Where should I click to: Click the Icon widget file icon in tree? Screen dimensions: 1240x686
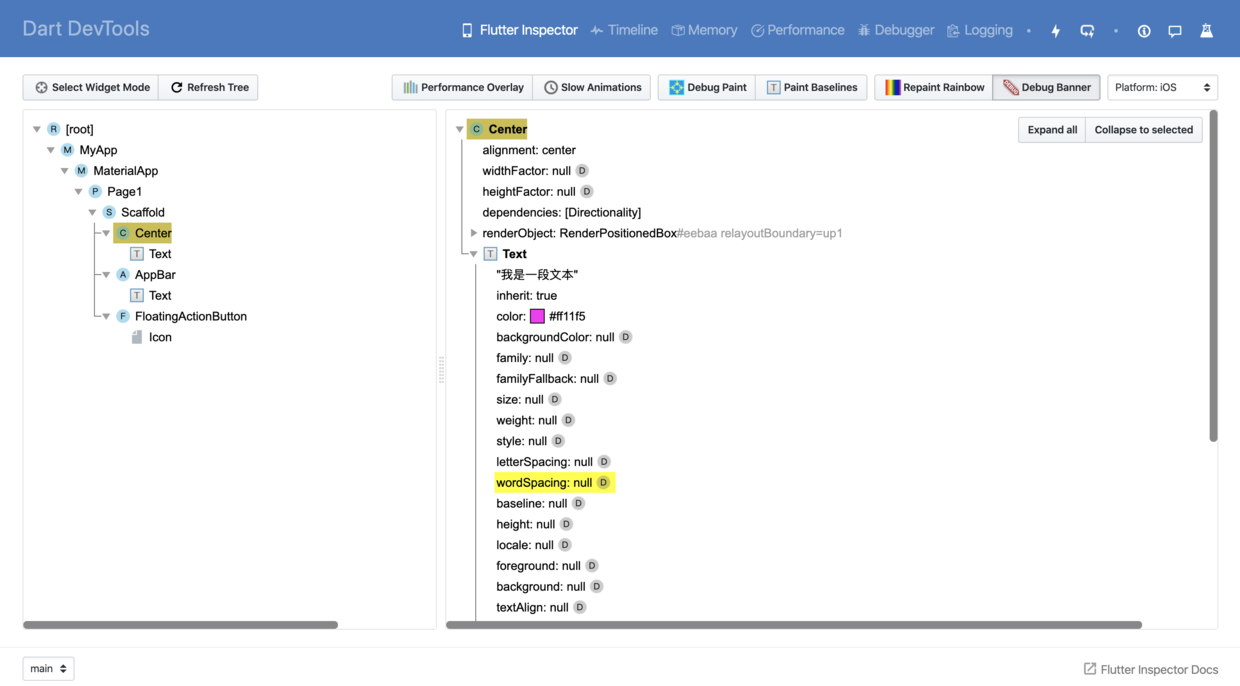pyautogui.click(x=137, y=337)
